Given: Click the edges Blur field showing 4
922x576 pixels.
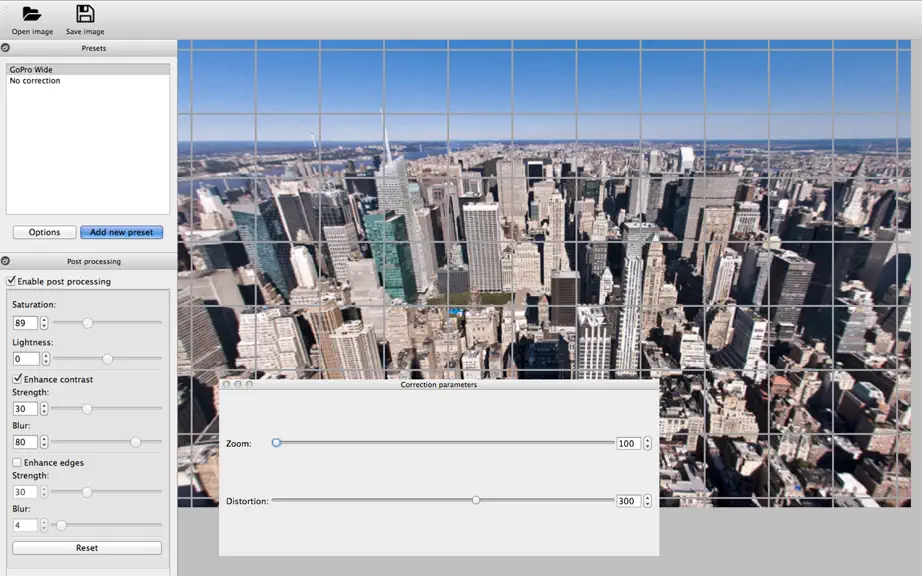Looking at the screenshot, I should (25, 525).
